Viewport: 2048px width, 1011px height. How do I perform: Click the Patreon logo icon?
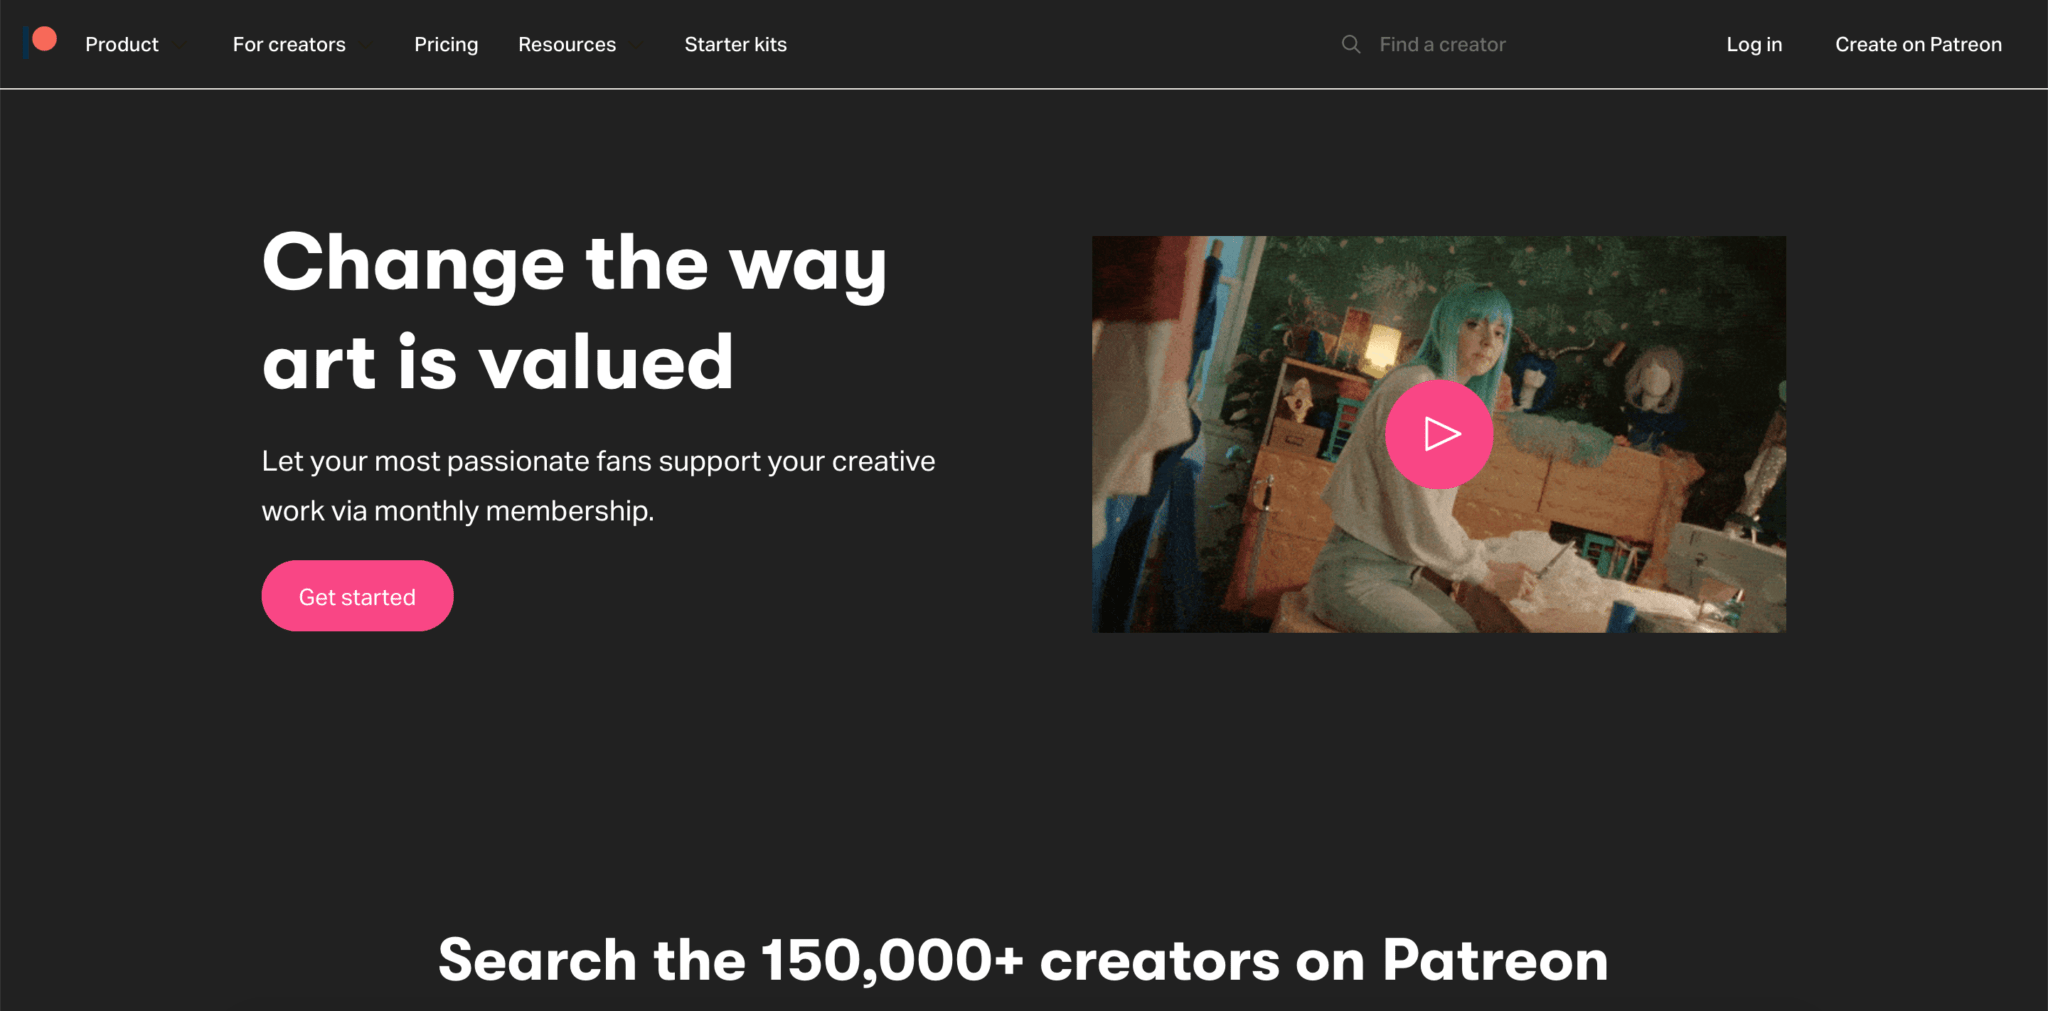(41, 41)
